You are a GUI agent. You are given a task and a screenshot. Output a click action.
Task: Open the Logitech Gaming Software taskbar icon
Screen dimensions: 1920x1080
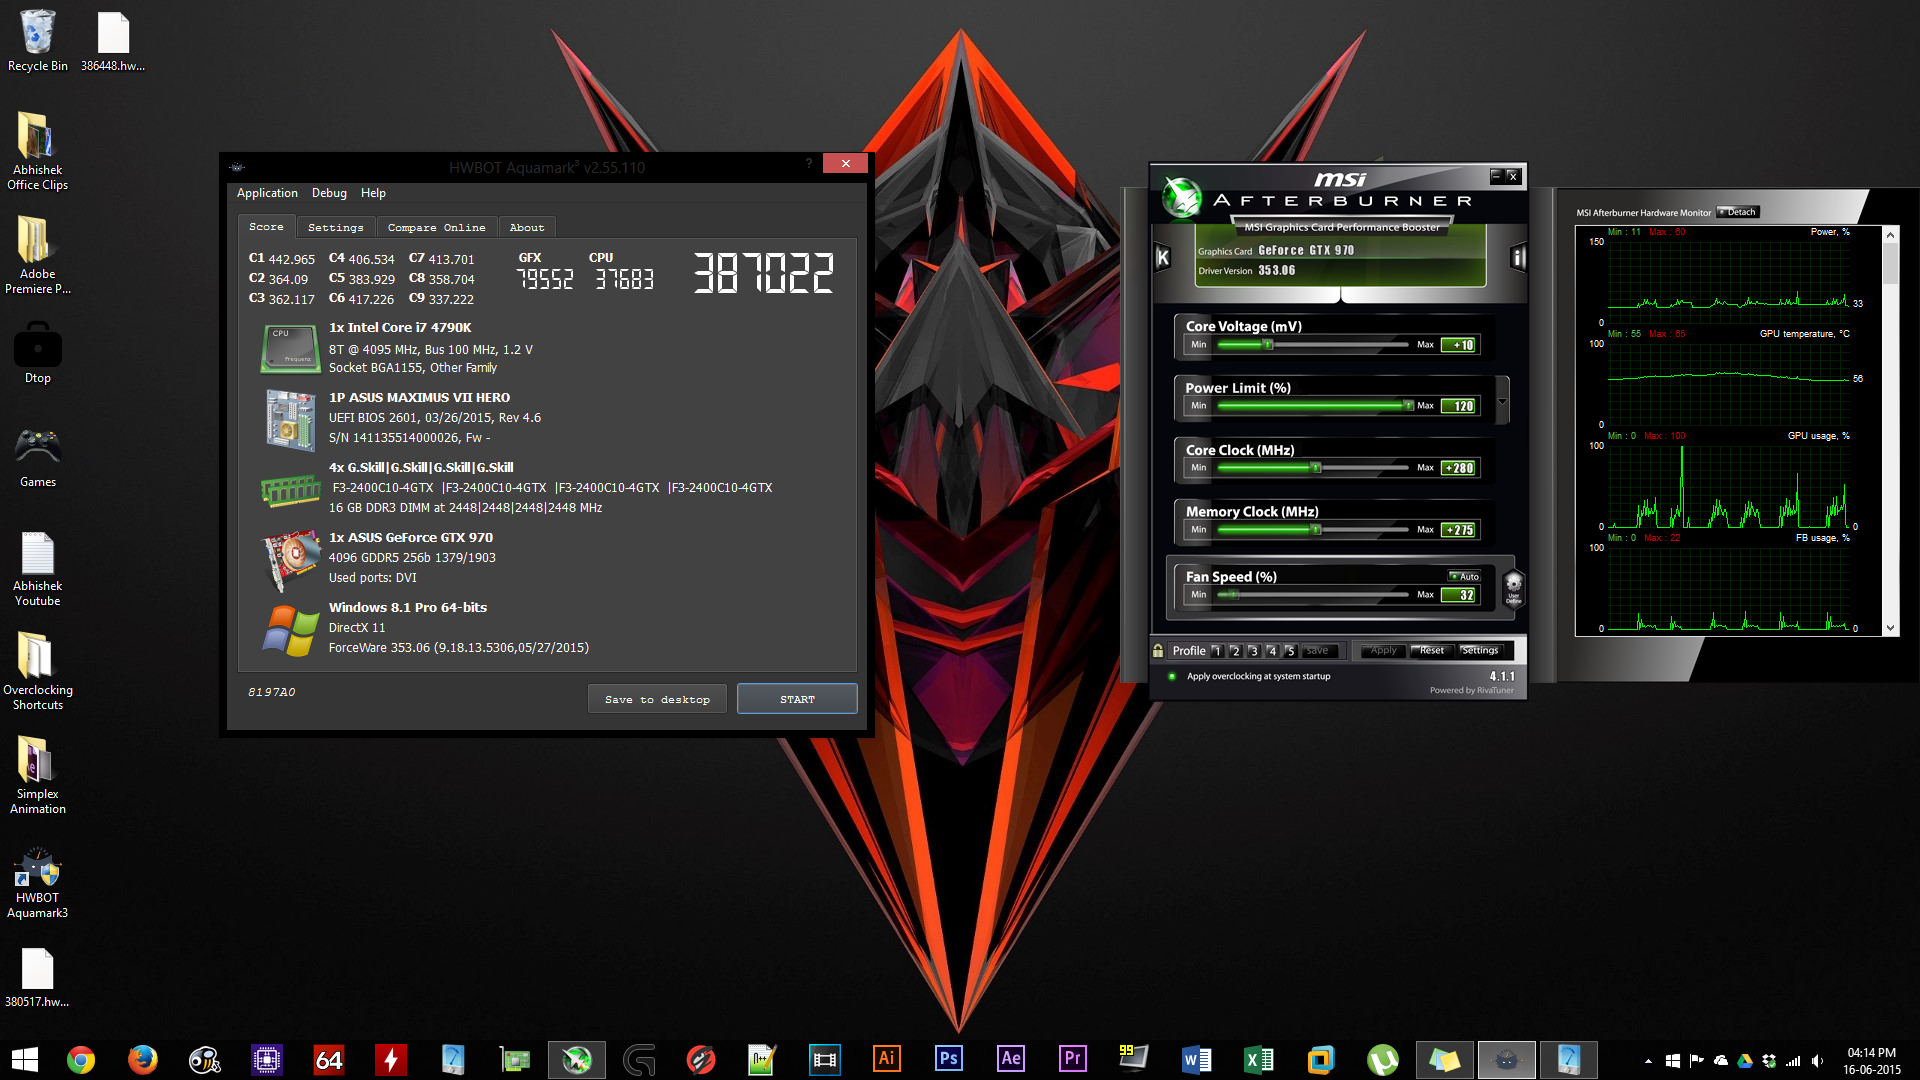tap(639, 1059)
